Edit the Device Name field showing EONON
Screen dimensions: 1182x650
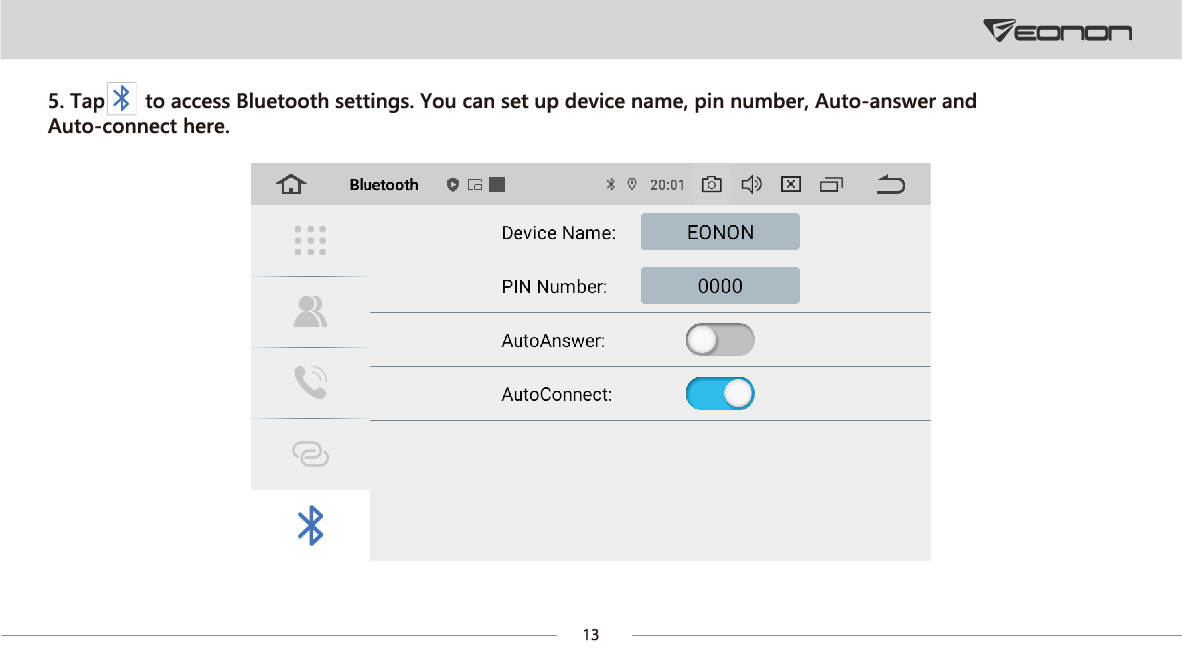(x=720, y=231)
